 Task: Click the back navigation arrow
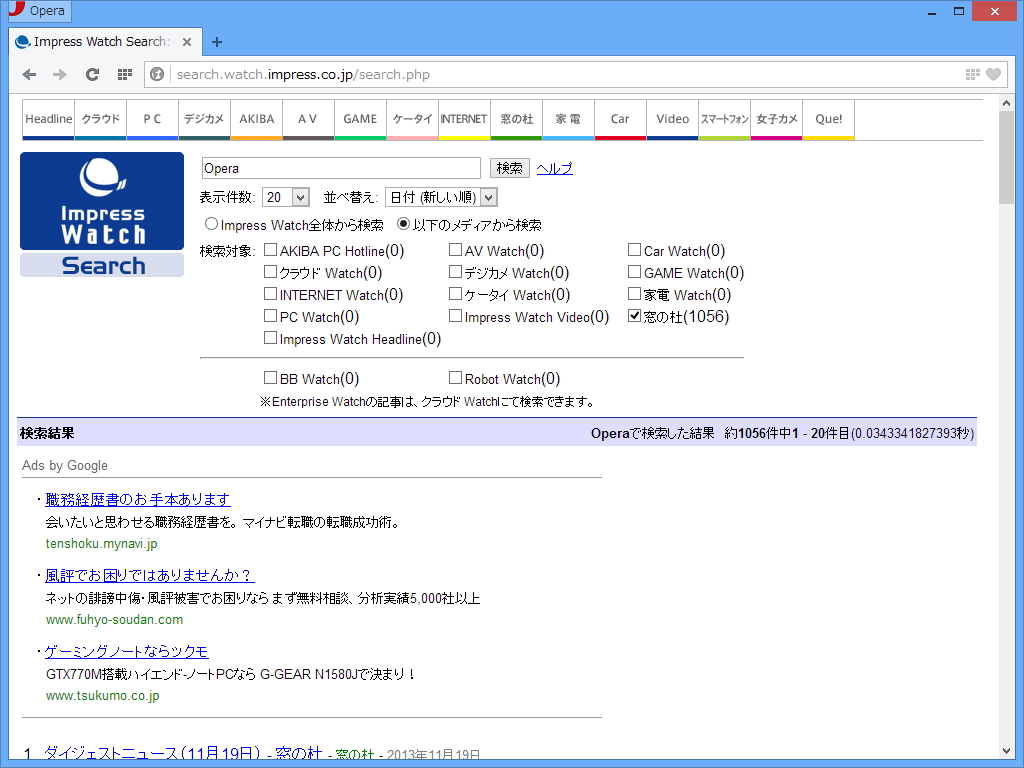point(28,74)
